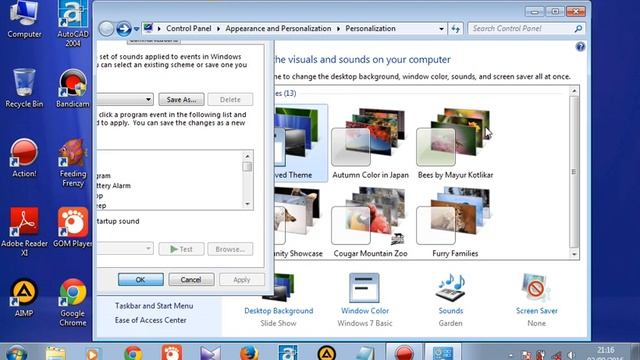This screenshot has height=360, width=640.
Task: Select the AutoCAD 2004 desktop shortcut
Action: coord(73,24)
